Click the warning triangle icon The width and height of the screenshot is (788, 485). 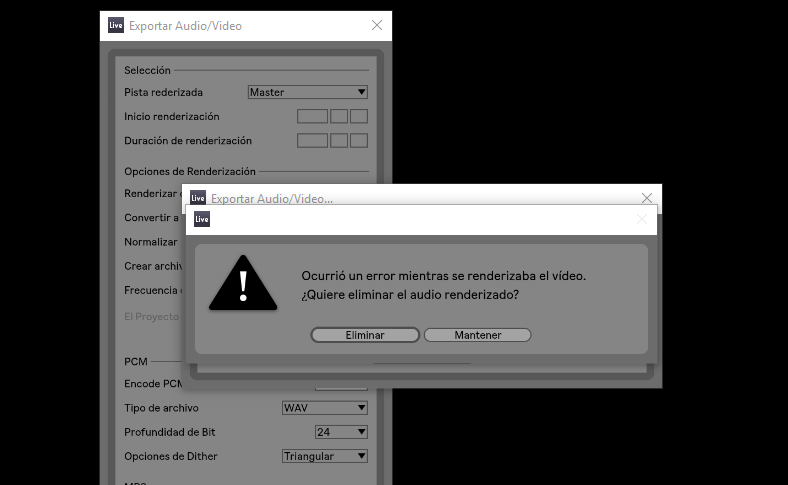243,283
